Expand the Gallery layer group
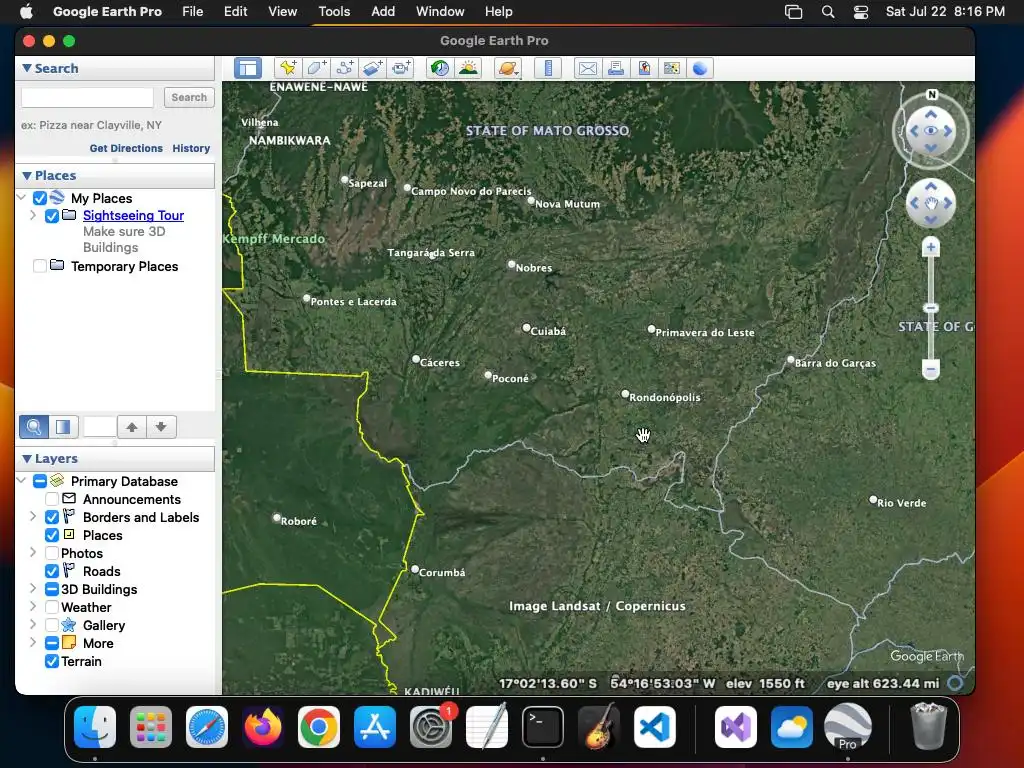 33,624
